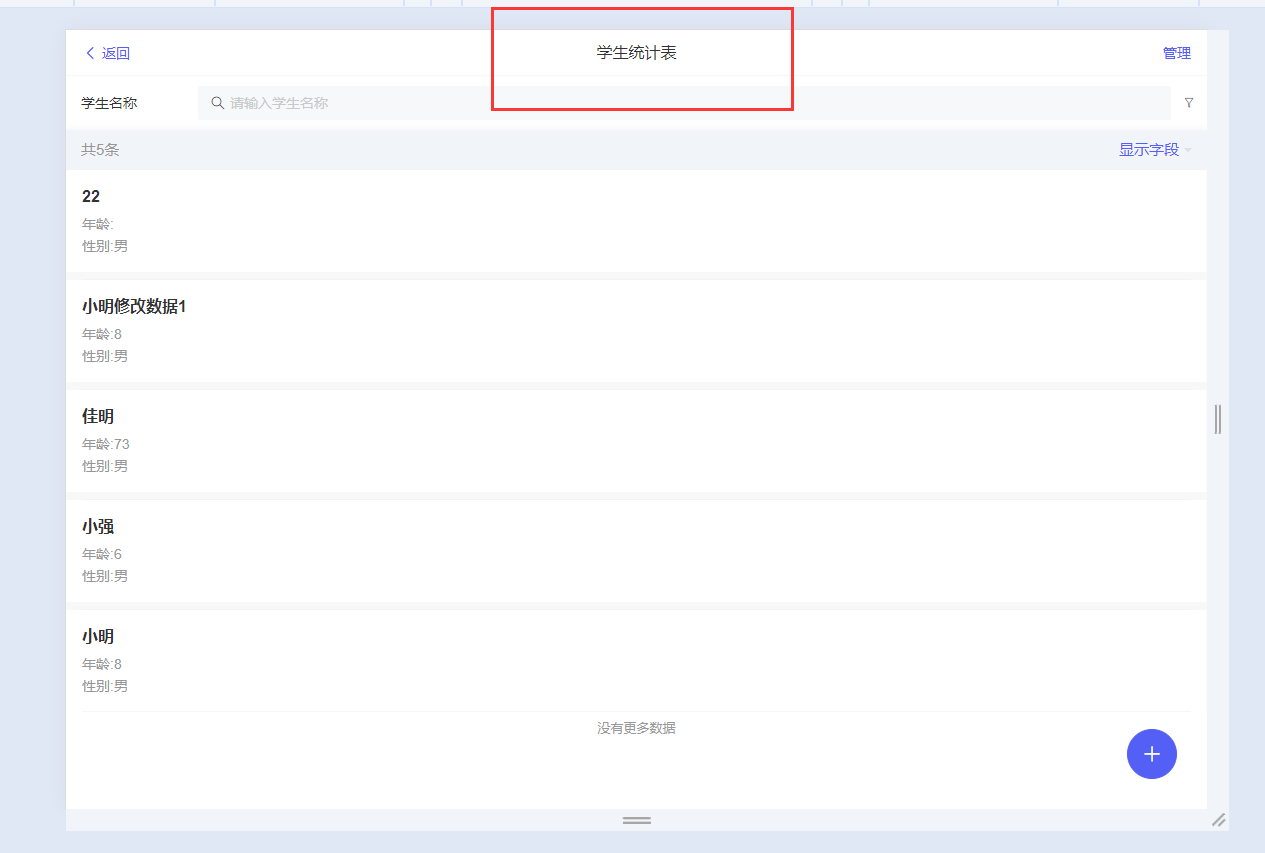Click the 学生名称 field label
Screen dimensions: 1265x853
(x=109, y=103)
